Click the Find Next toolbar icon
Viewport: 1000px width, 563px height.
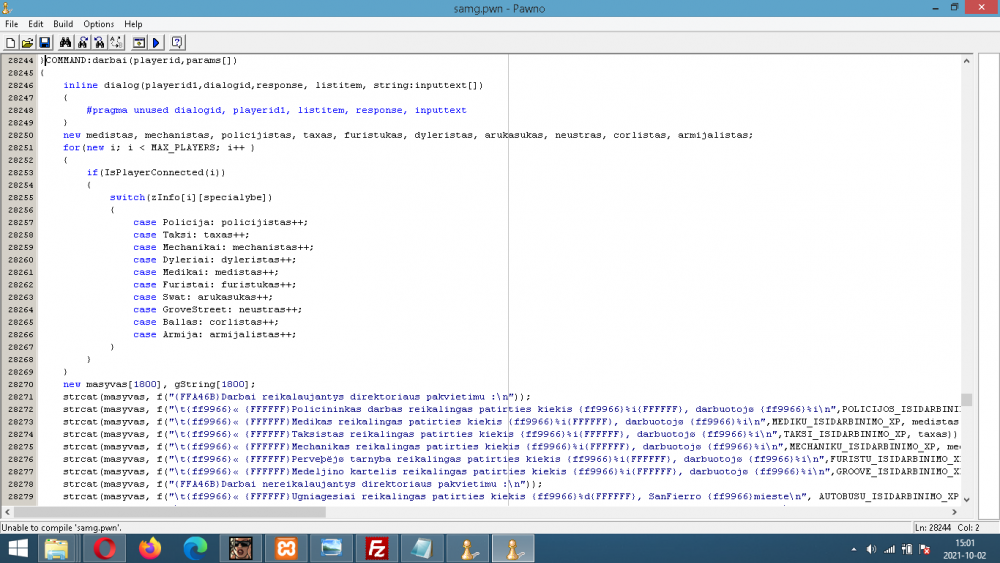(x=82, y=42)
